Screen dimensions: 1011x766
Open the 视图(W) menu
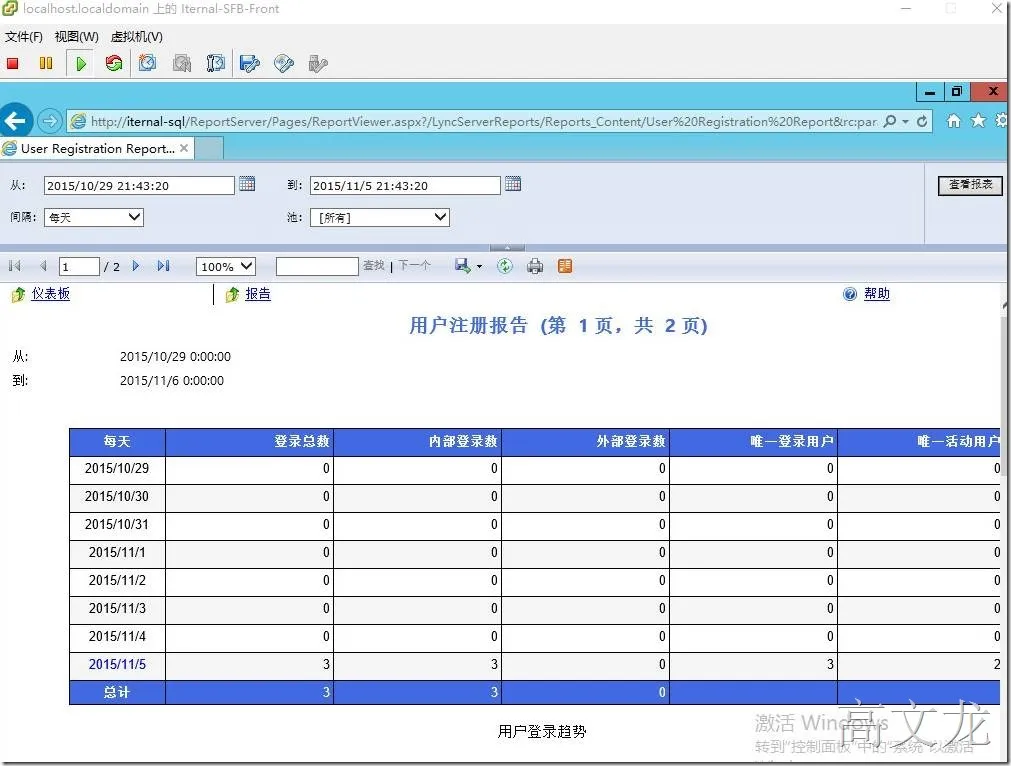(x=77, y=37)
